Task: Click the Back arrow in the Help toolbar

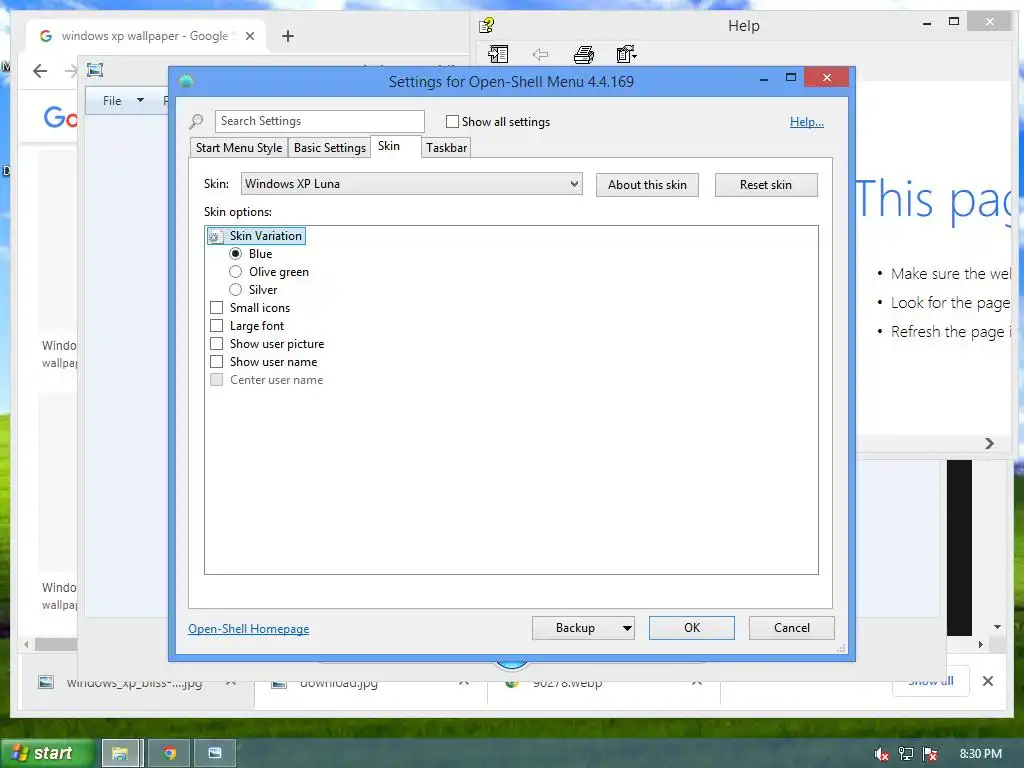Action: (540, 54)
